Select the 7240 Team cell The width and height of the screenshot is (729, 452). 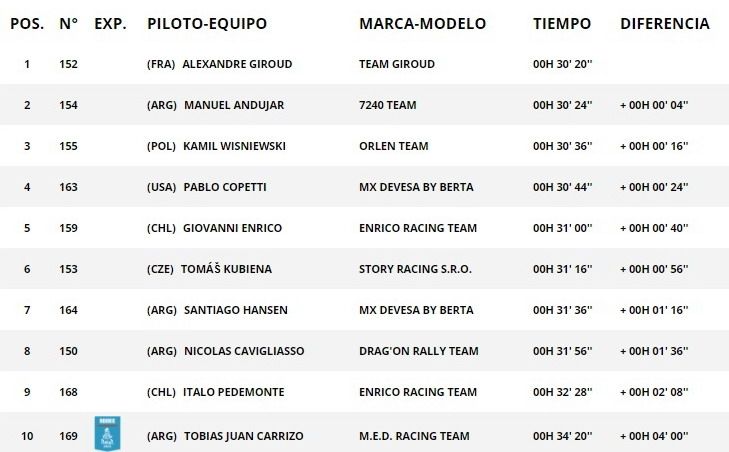387,105
